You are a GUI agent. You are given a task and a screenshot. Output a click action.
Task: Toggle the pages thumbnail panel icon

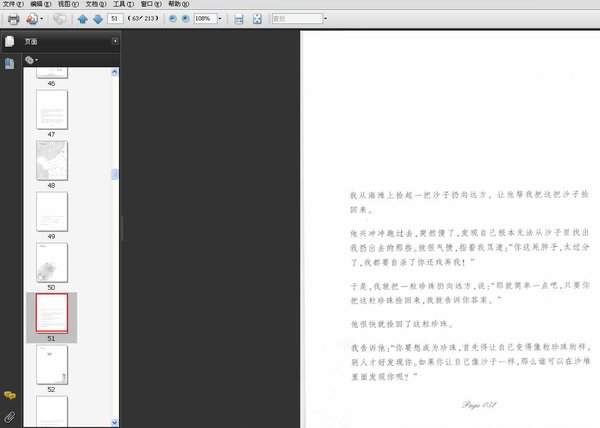click(x=10, y=41)
